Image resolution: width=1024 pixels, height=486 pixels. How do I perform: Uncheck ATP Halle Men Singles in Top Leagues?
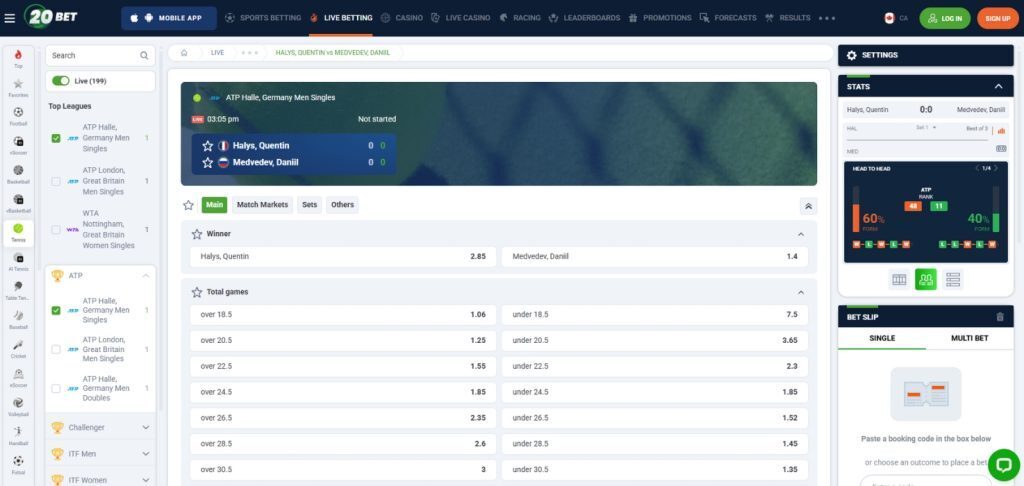click(x=56, y=138)
